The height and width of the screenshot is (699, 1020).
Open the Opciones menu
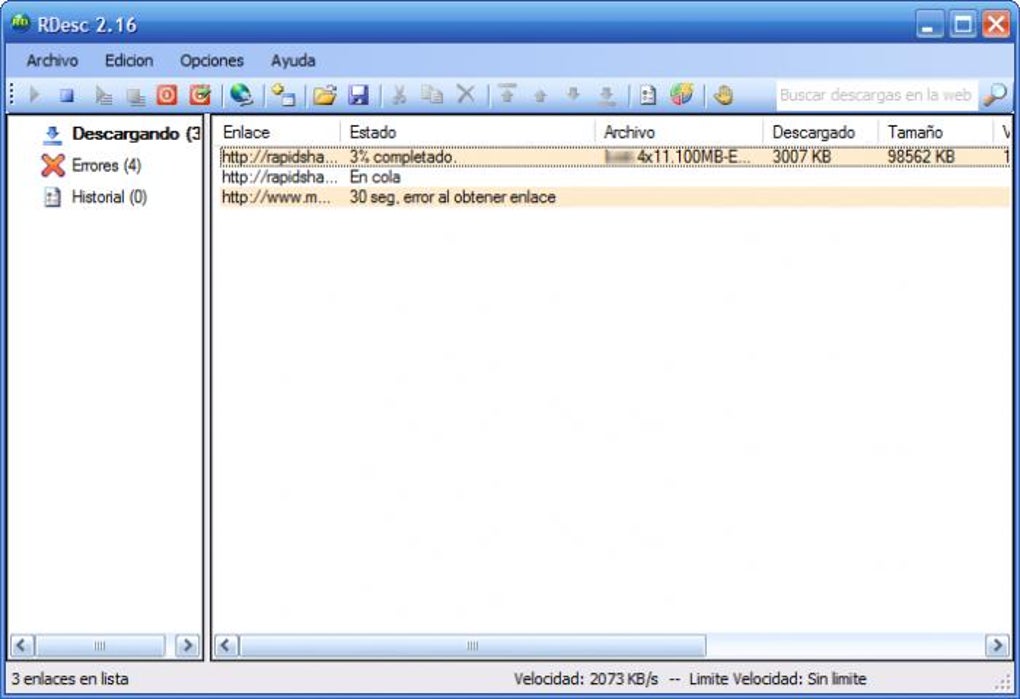[211, 60]
